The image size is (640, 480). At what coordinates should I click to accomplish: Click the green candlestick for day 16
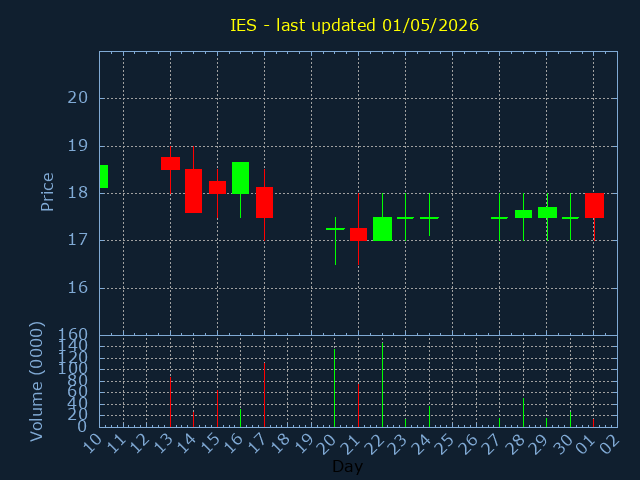tap(240, 178)
